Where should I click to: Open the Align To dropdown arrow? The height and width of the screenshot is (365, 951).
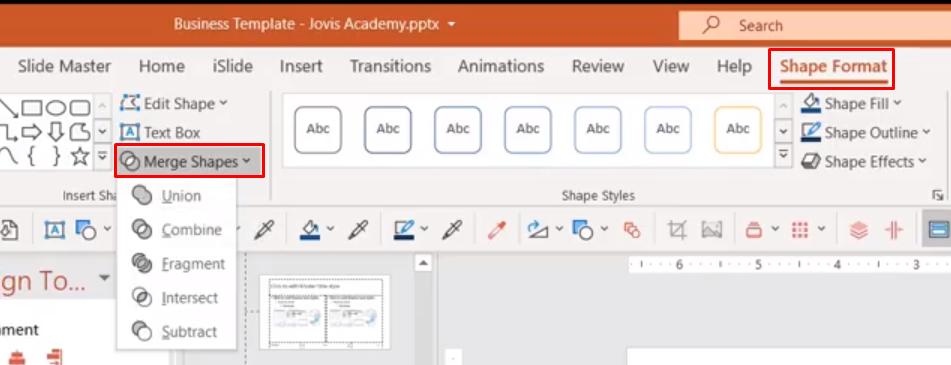tap(104, 278)
